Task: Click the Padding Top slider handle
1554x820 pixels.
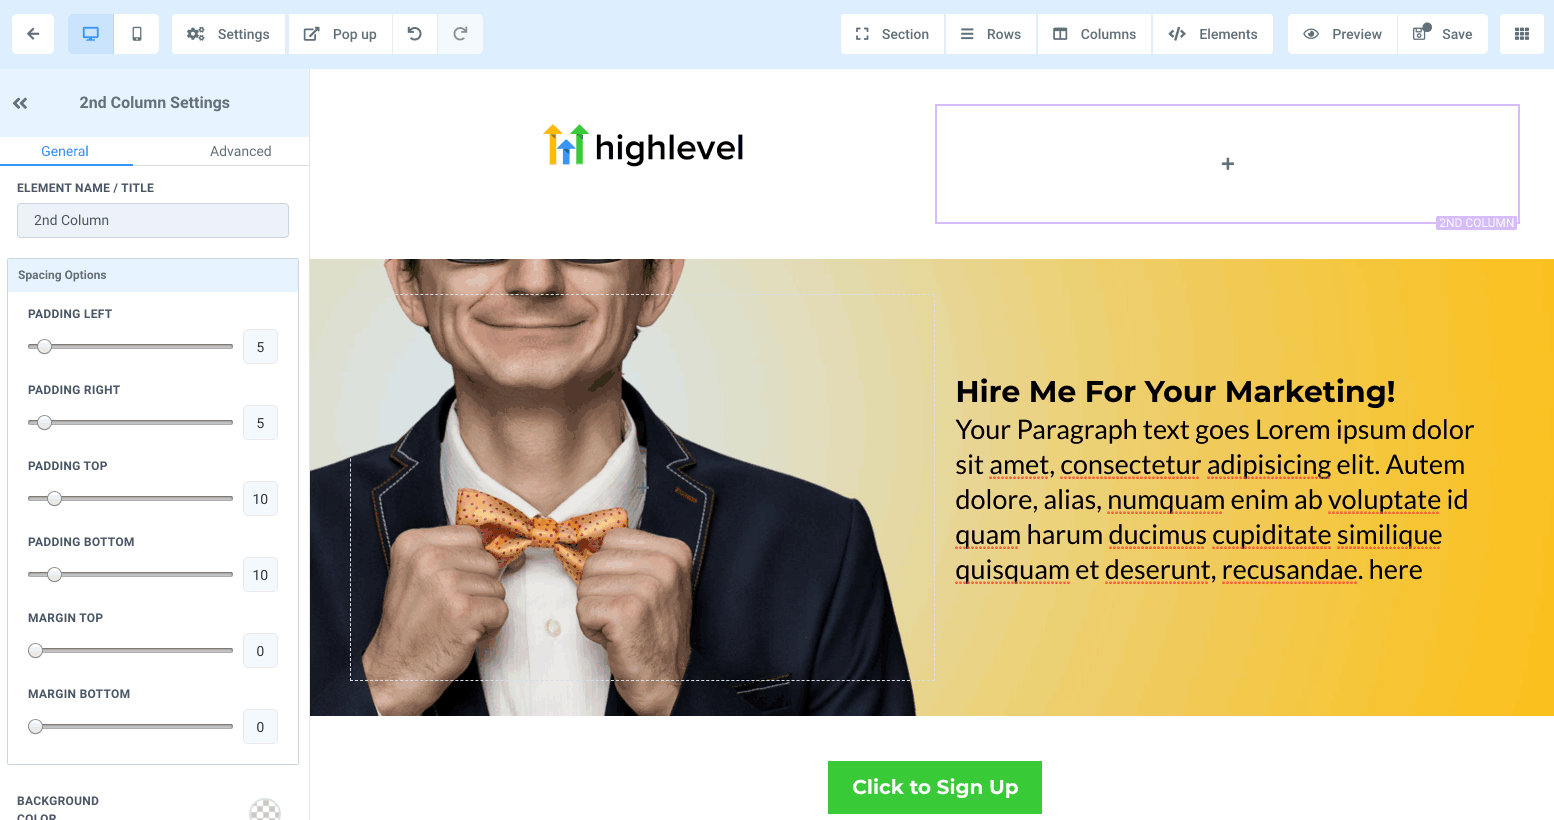Action: [55, 498]
